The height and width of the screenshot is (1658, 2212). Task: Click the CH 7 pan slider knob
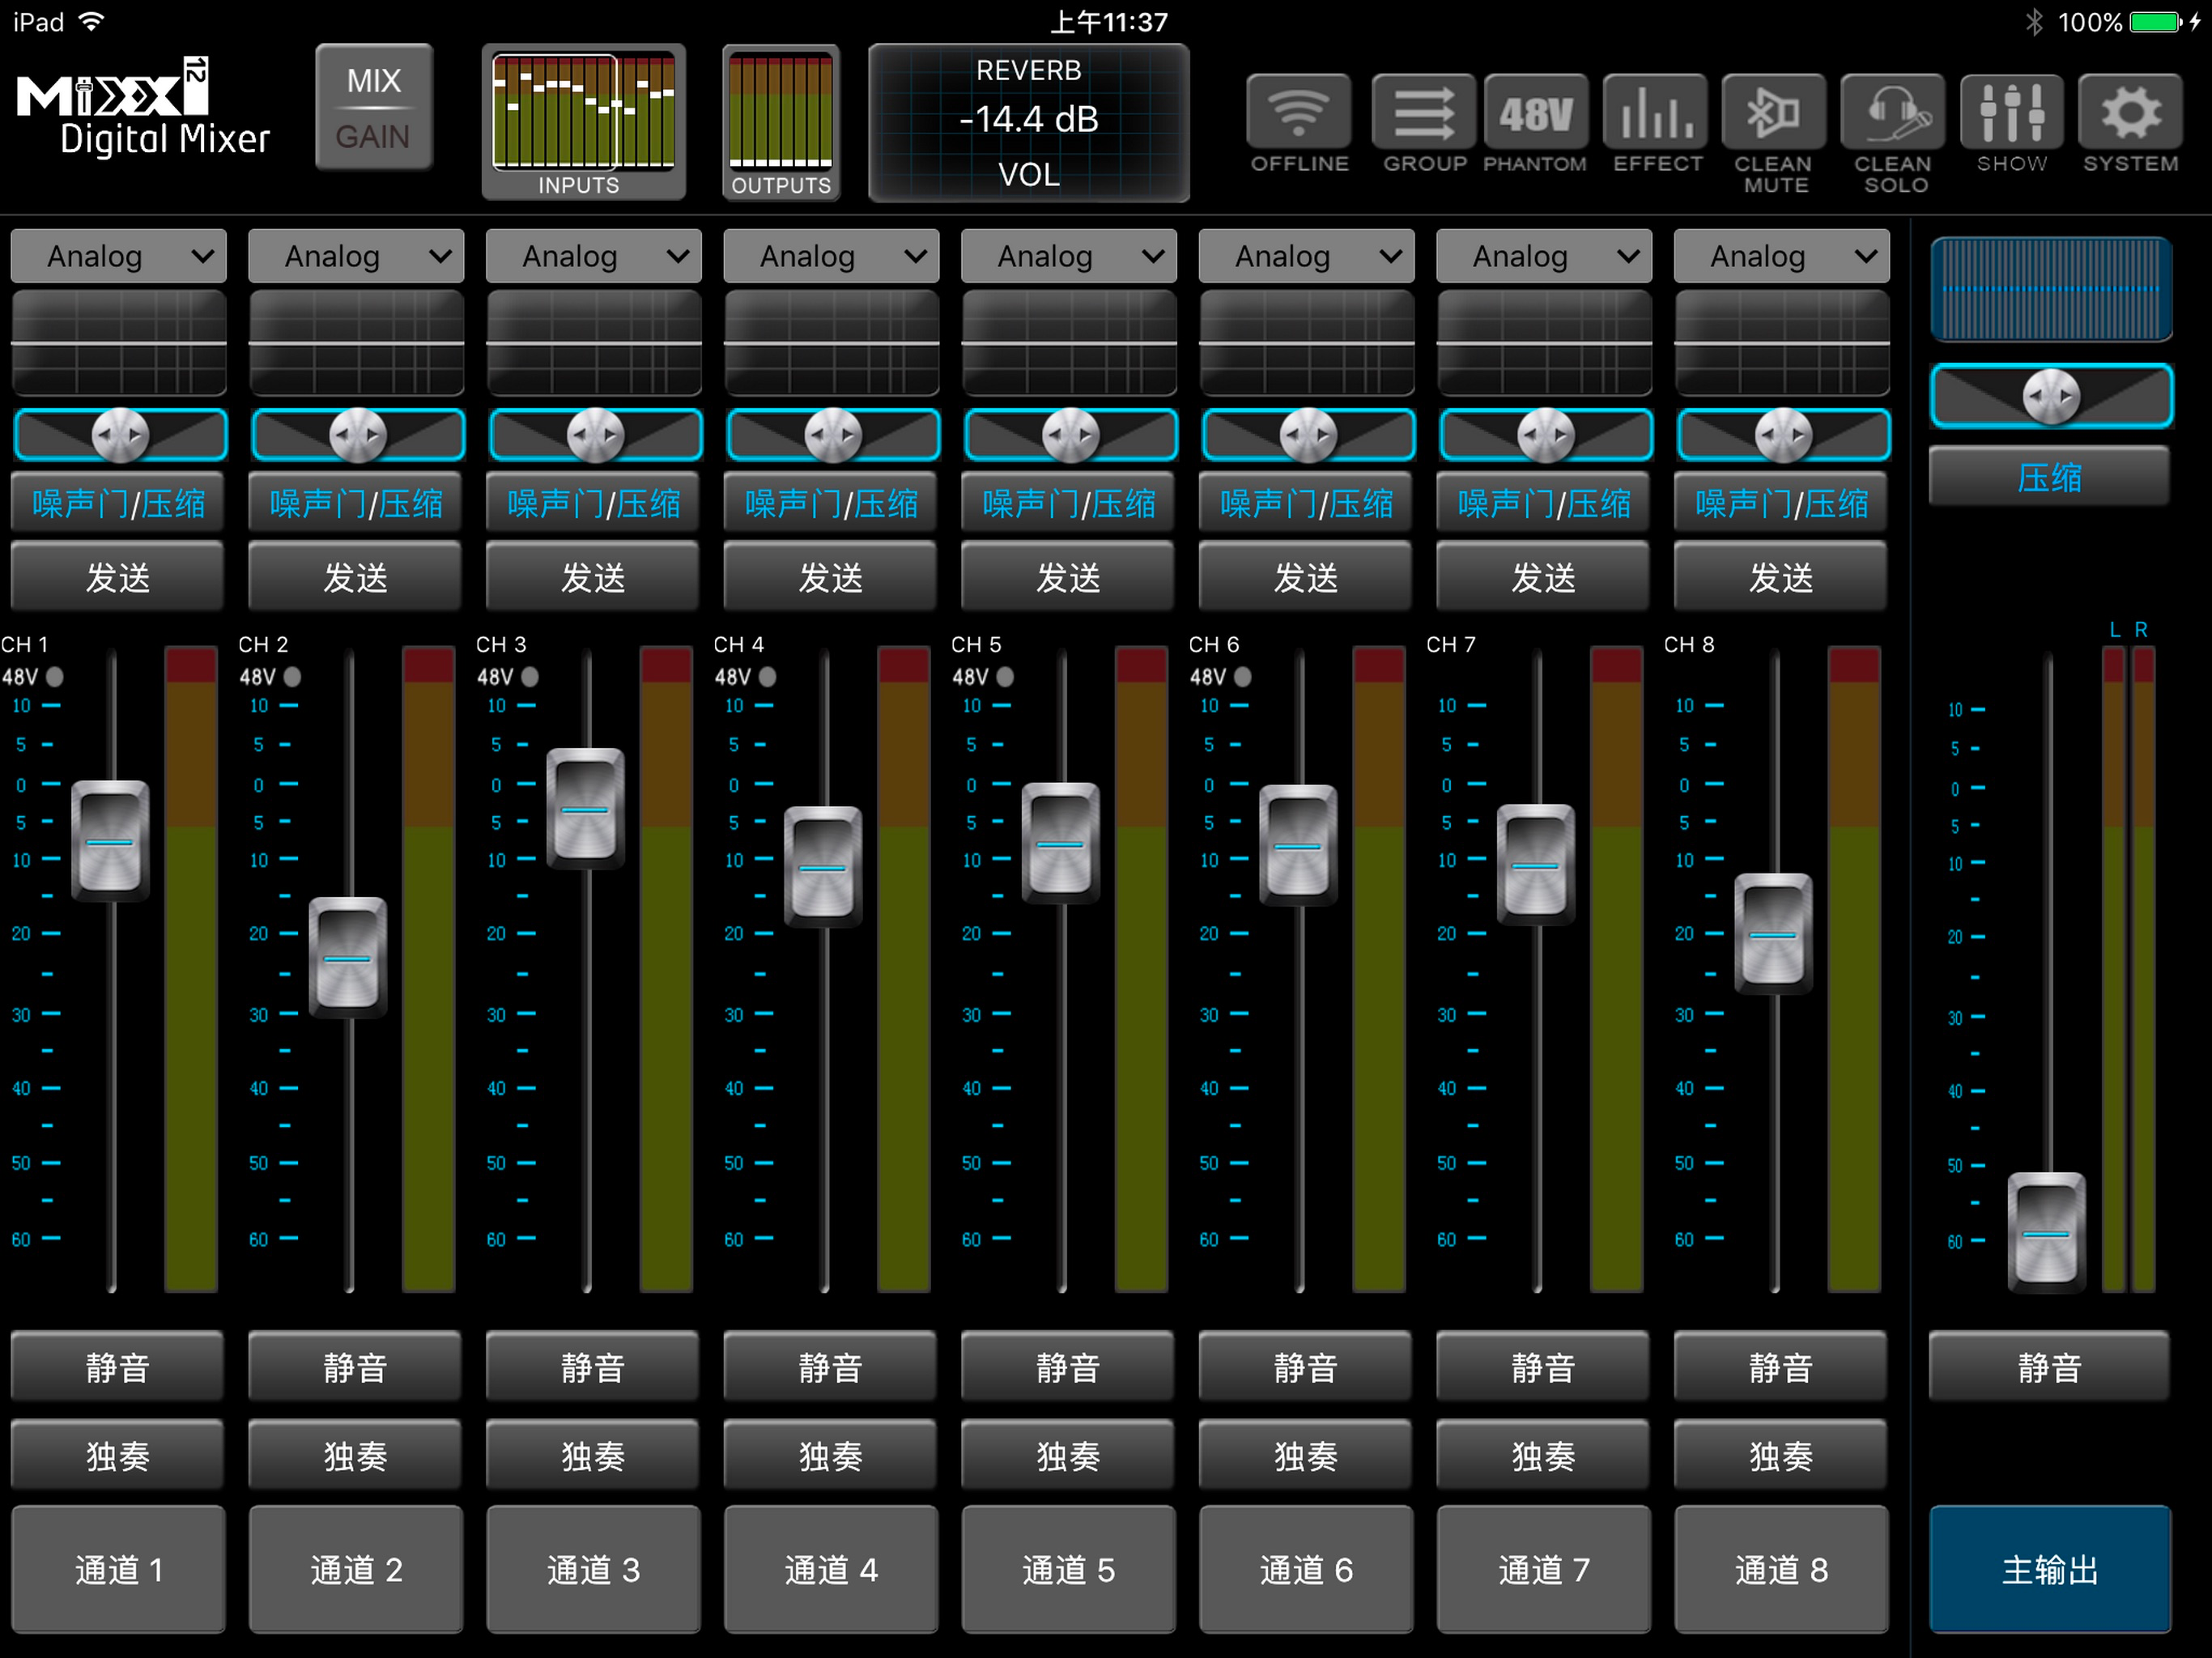click(x=1545, y=435)
